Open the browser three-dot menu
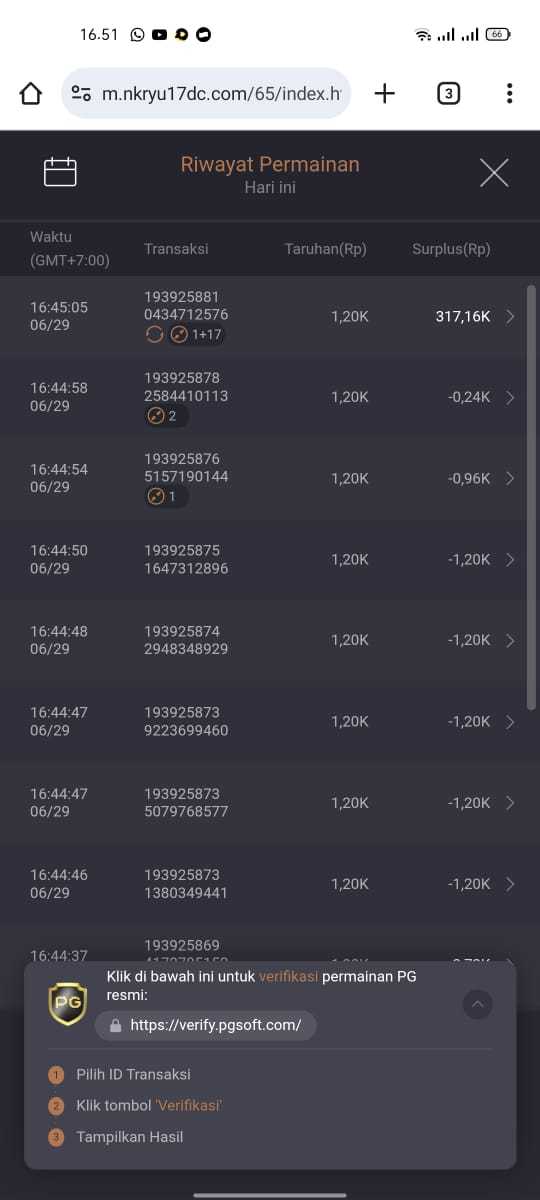This screenshot has width=540, height=1200. (x=510, y=94)
